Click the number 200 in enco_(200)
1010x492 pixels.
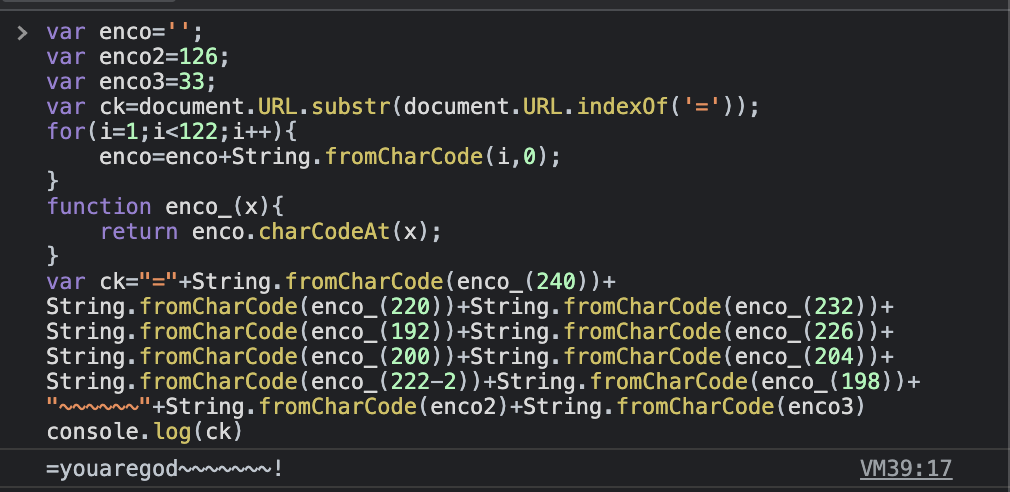410,357
